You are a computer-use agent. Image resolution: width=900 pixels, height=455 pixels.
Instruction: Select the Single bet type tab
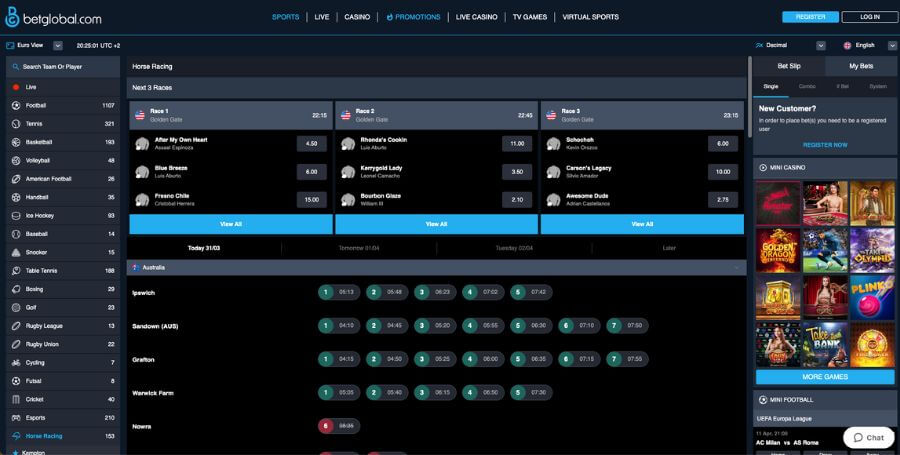(x=771, y=87)
